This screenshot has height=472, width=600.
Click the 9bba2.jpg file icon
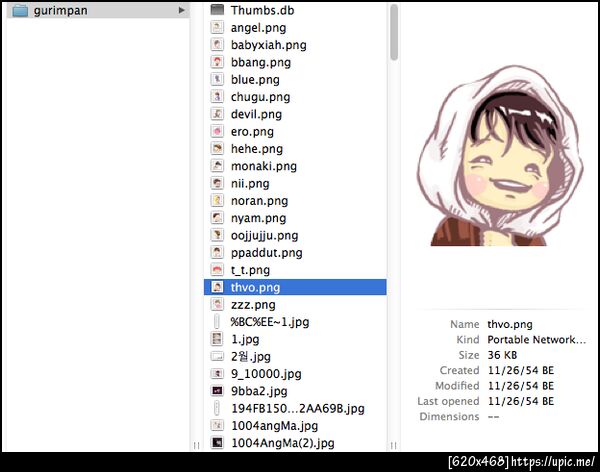[217, 391]
